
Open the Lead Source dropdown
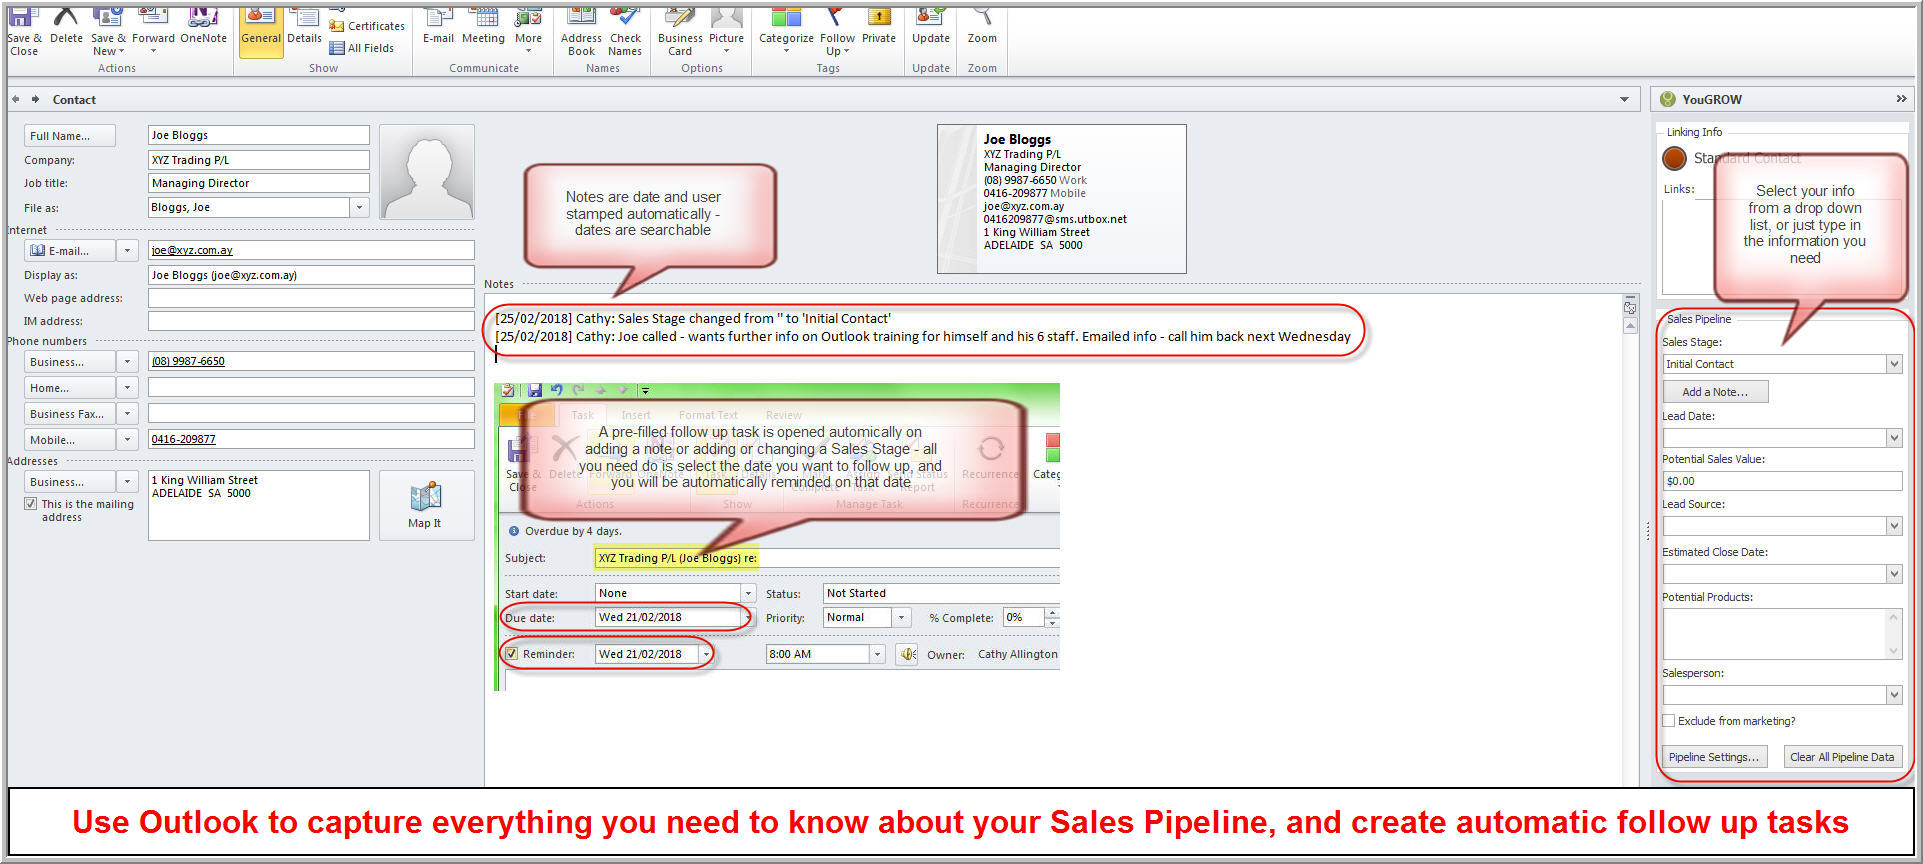coord(1893,526)
